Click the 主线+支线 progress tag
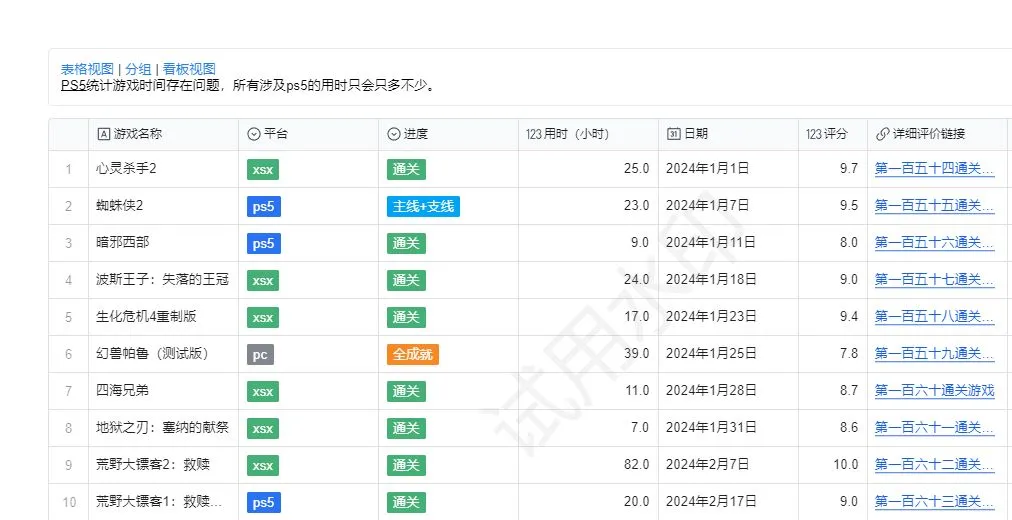The height and width of the screenshot is (520, 1012). point(423,206)
